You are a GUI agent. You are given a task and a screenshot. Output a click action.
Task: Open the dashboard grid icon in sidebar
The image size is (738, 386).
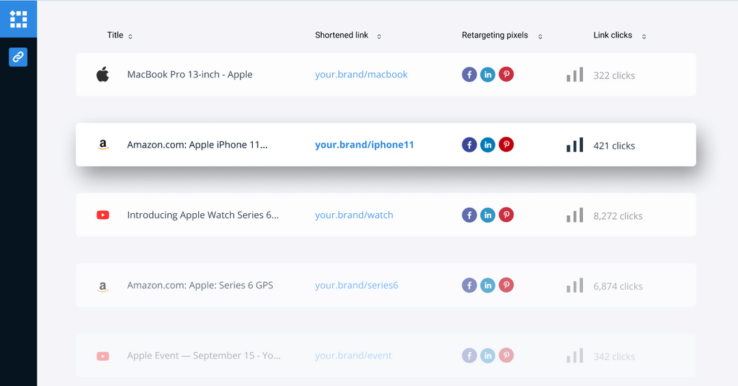18,19
